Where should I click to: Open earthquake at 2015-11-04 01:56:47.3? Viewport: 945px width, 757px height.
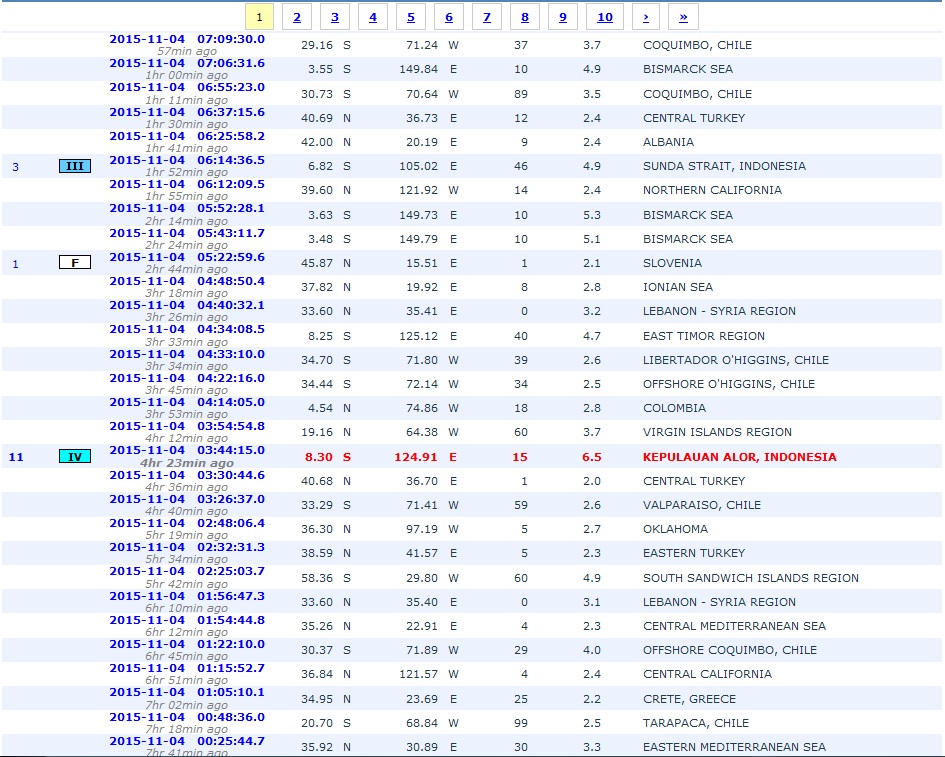pos(187,597)
